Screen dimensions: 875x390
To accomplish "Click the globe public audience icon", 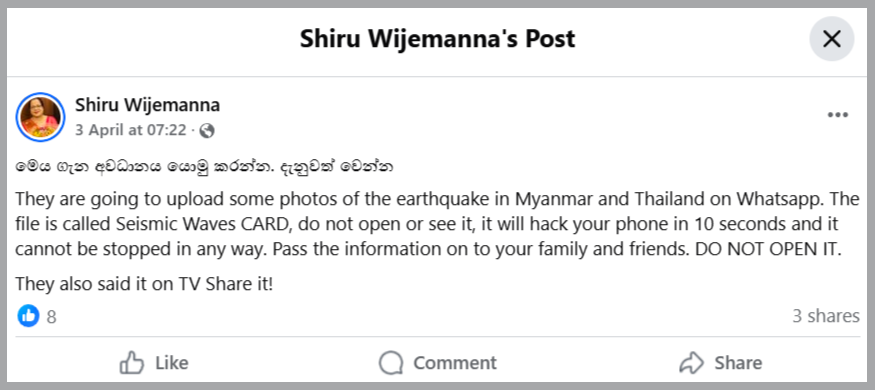I will (206, 131).
